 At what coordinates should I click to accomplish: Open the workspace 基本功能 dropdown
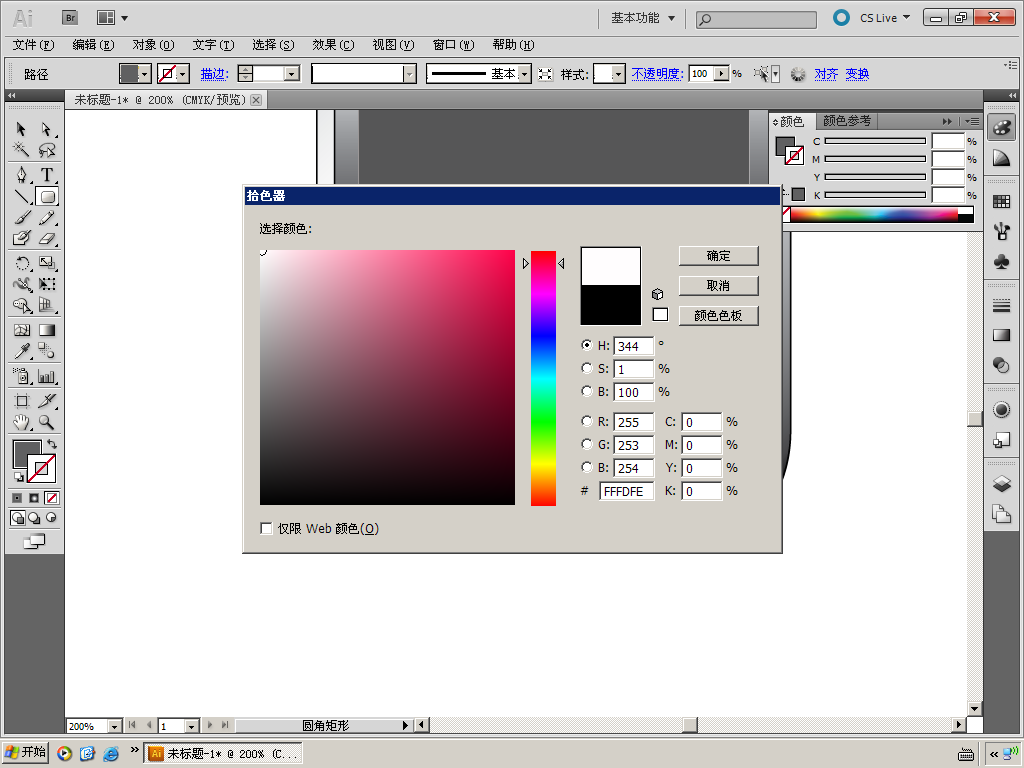coord(643,18)
